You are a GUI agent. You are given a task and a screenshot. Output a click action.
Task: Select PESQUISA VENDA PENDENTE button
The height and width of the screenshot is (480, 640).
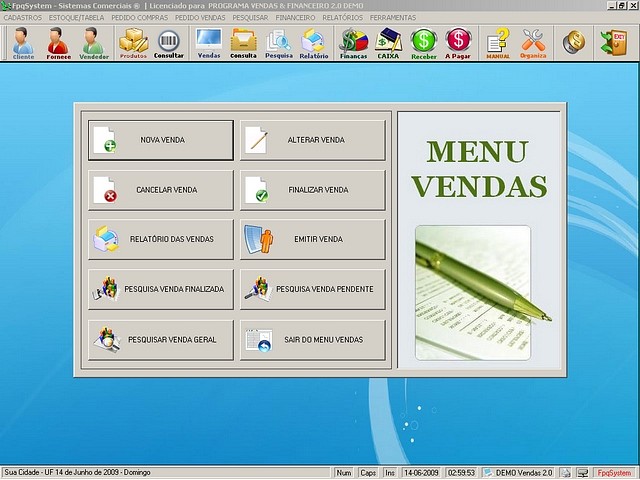coord(312,289)
